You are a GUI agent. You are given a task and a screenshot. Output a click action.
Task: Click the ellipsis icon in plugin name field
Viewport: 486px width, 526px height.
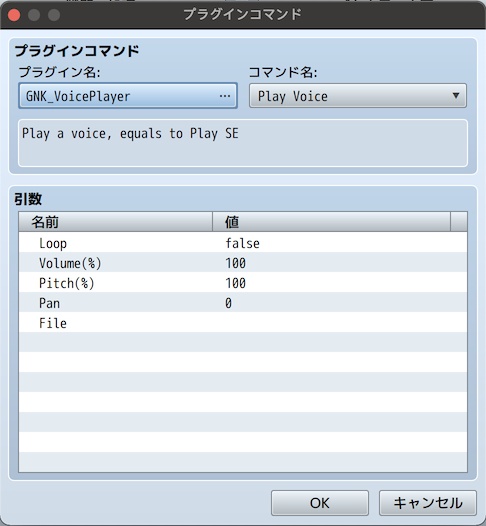pos(225,96)
